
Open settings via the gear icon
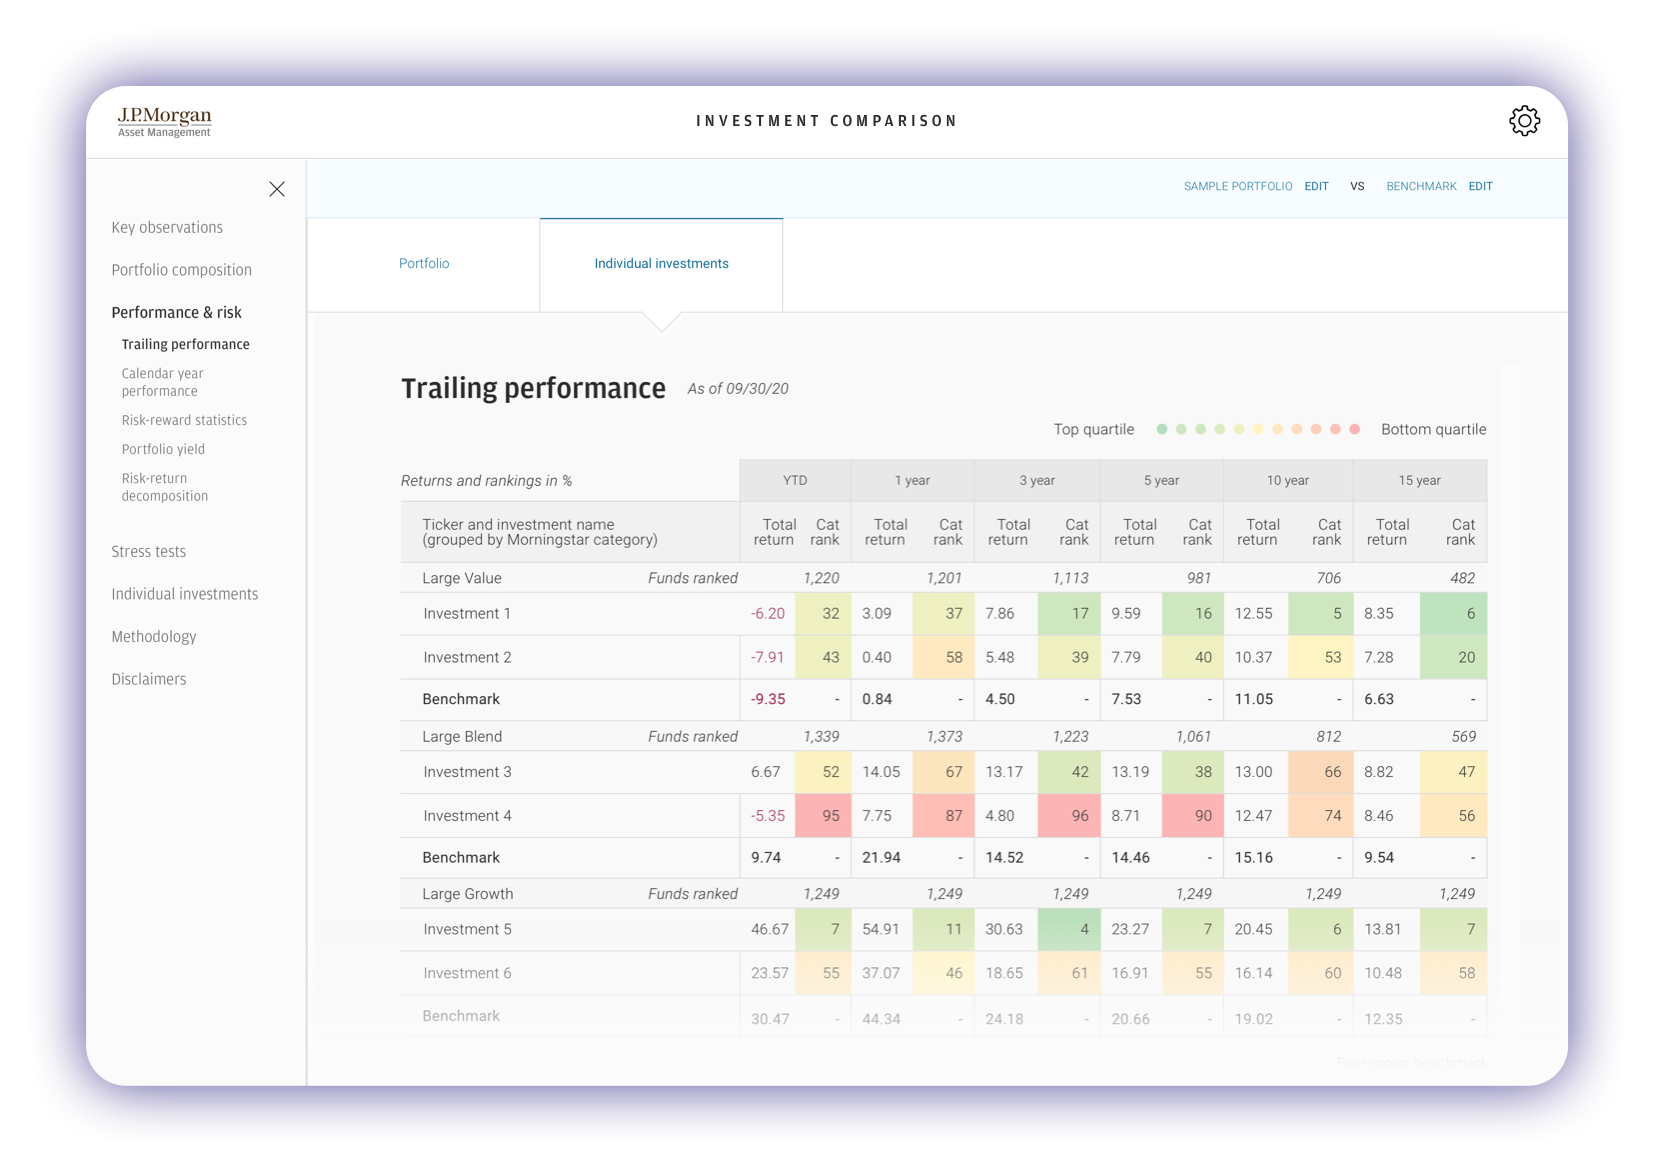pos(1524,121)
